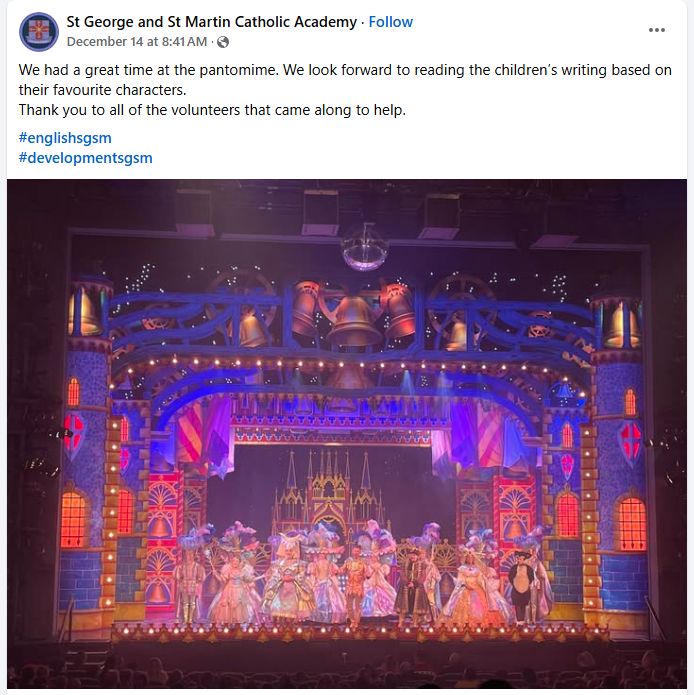Screen dimensions: 694x695
Task: Click the large center bell in the photo
Action: [354, 320]
